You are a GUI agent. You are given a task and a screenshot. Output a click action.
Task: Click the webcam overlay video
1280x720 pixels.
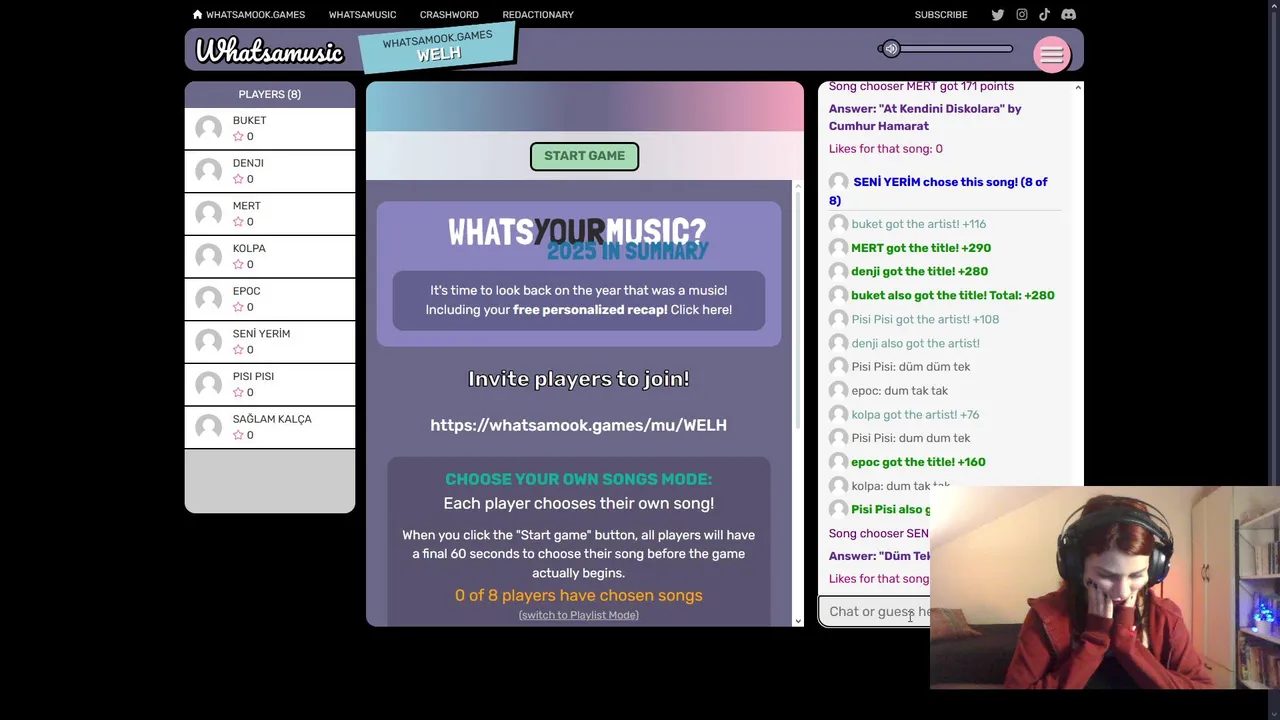[x=1104, y=588]
